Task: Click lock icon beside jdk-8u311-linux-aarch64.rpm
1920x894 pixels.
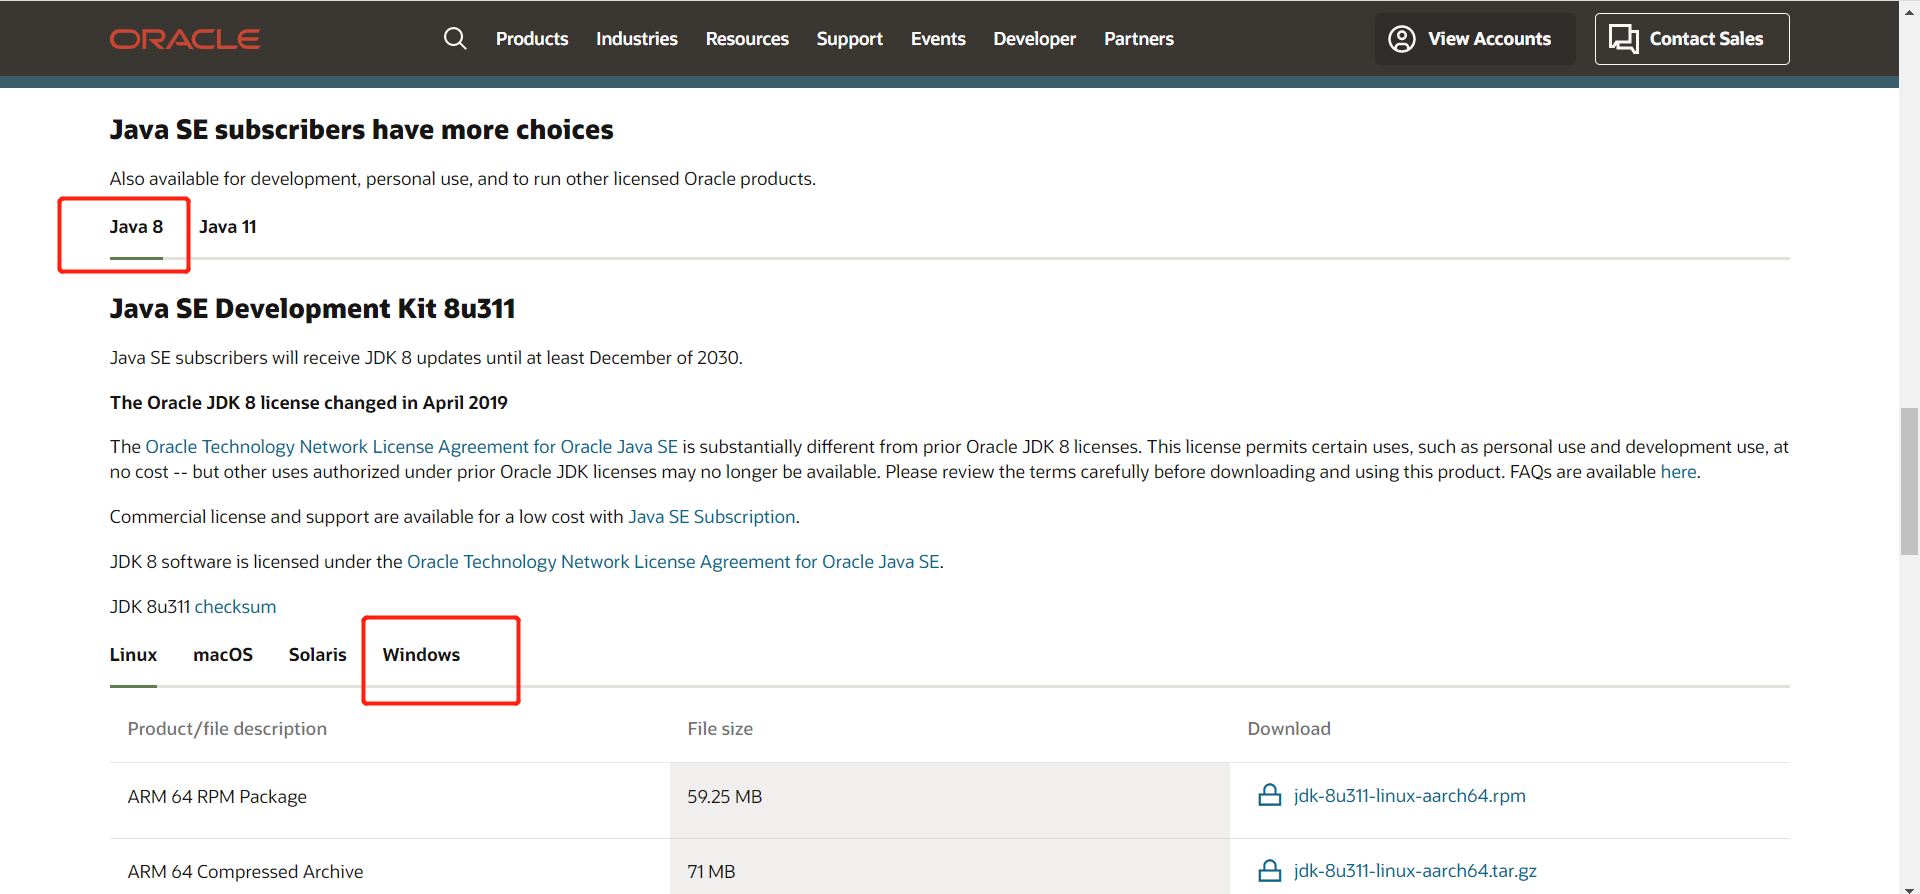Action: pyautogui.click(x=1270, y=795)
